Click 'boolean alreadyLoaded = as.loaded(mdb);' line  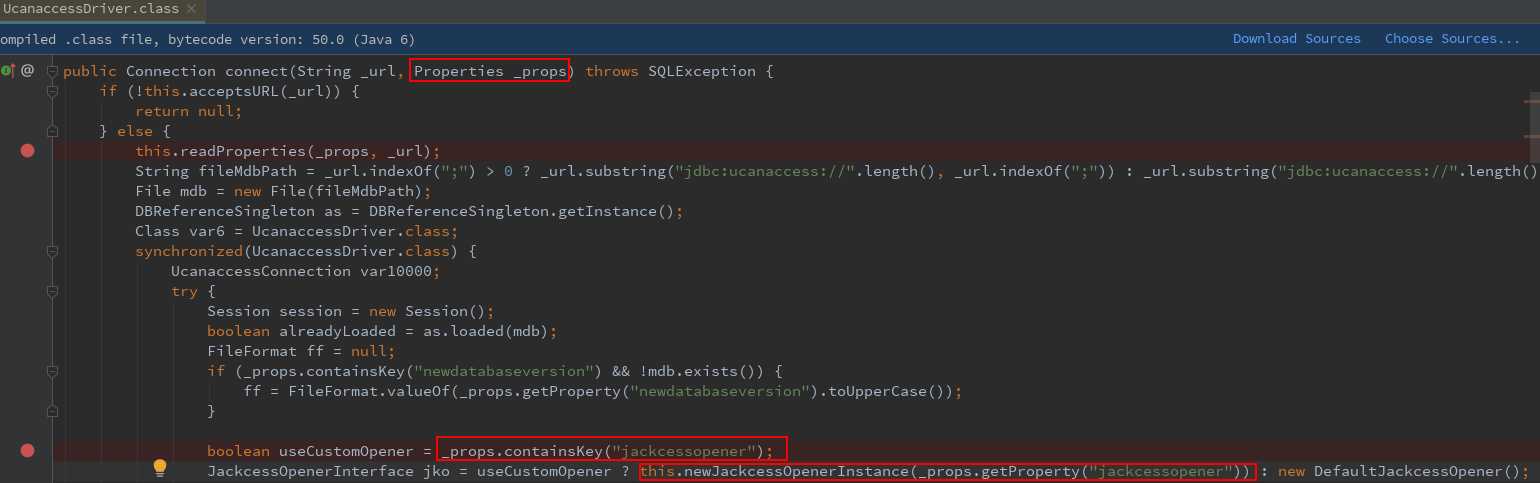[x=382, y=331]
